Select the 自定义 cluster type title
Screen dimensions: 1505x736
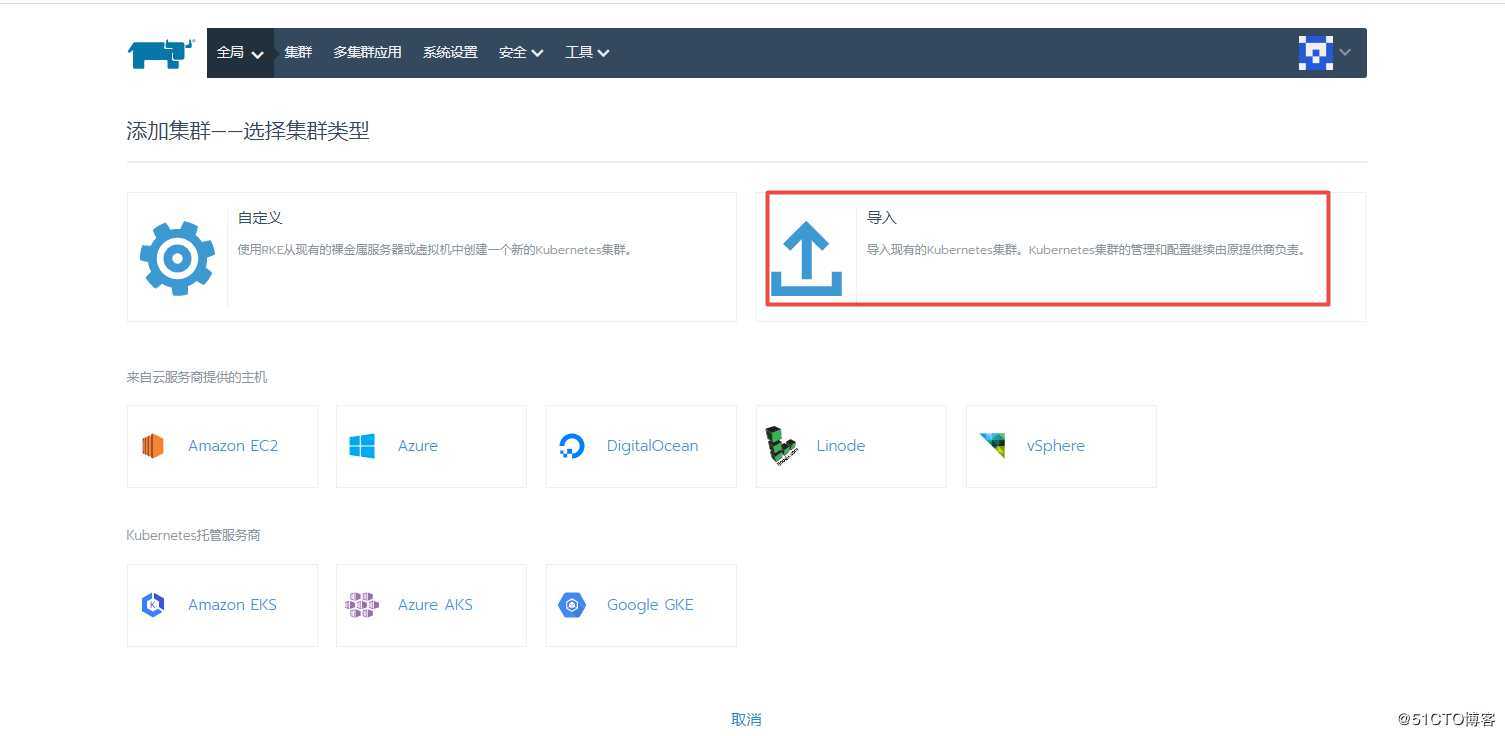[x=260, y=217]
